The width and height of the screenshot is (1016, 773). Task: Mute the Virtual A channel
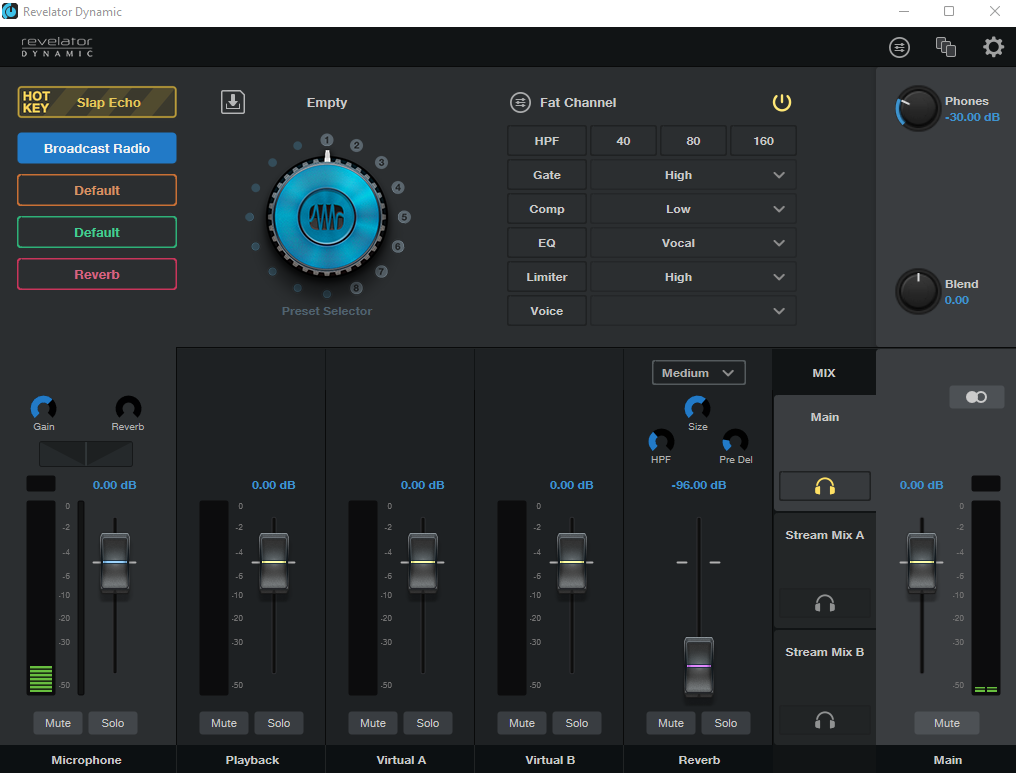point(373,722)
